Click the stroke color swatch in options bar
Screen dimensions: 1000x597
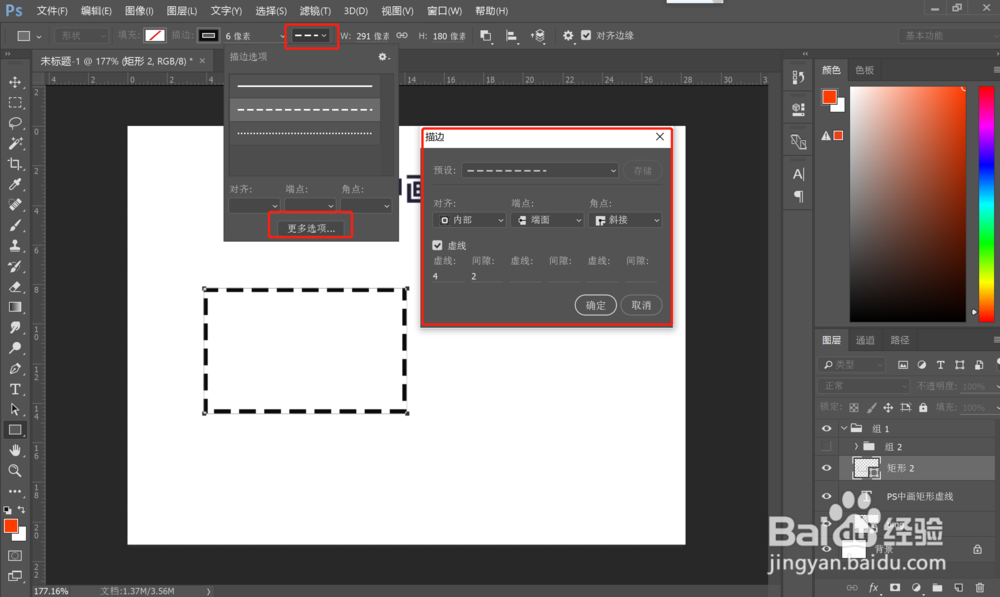coord(208,36)
